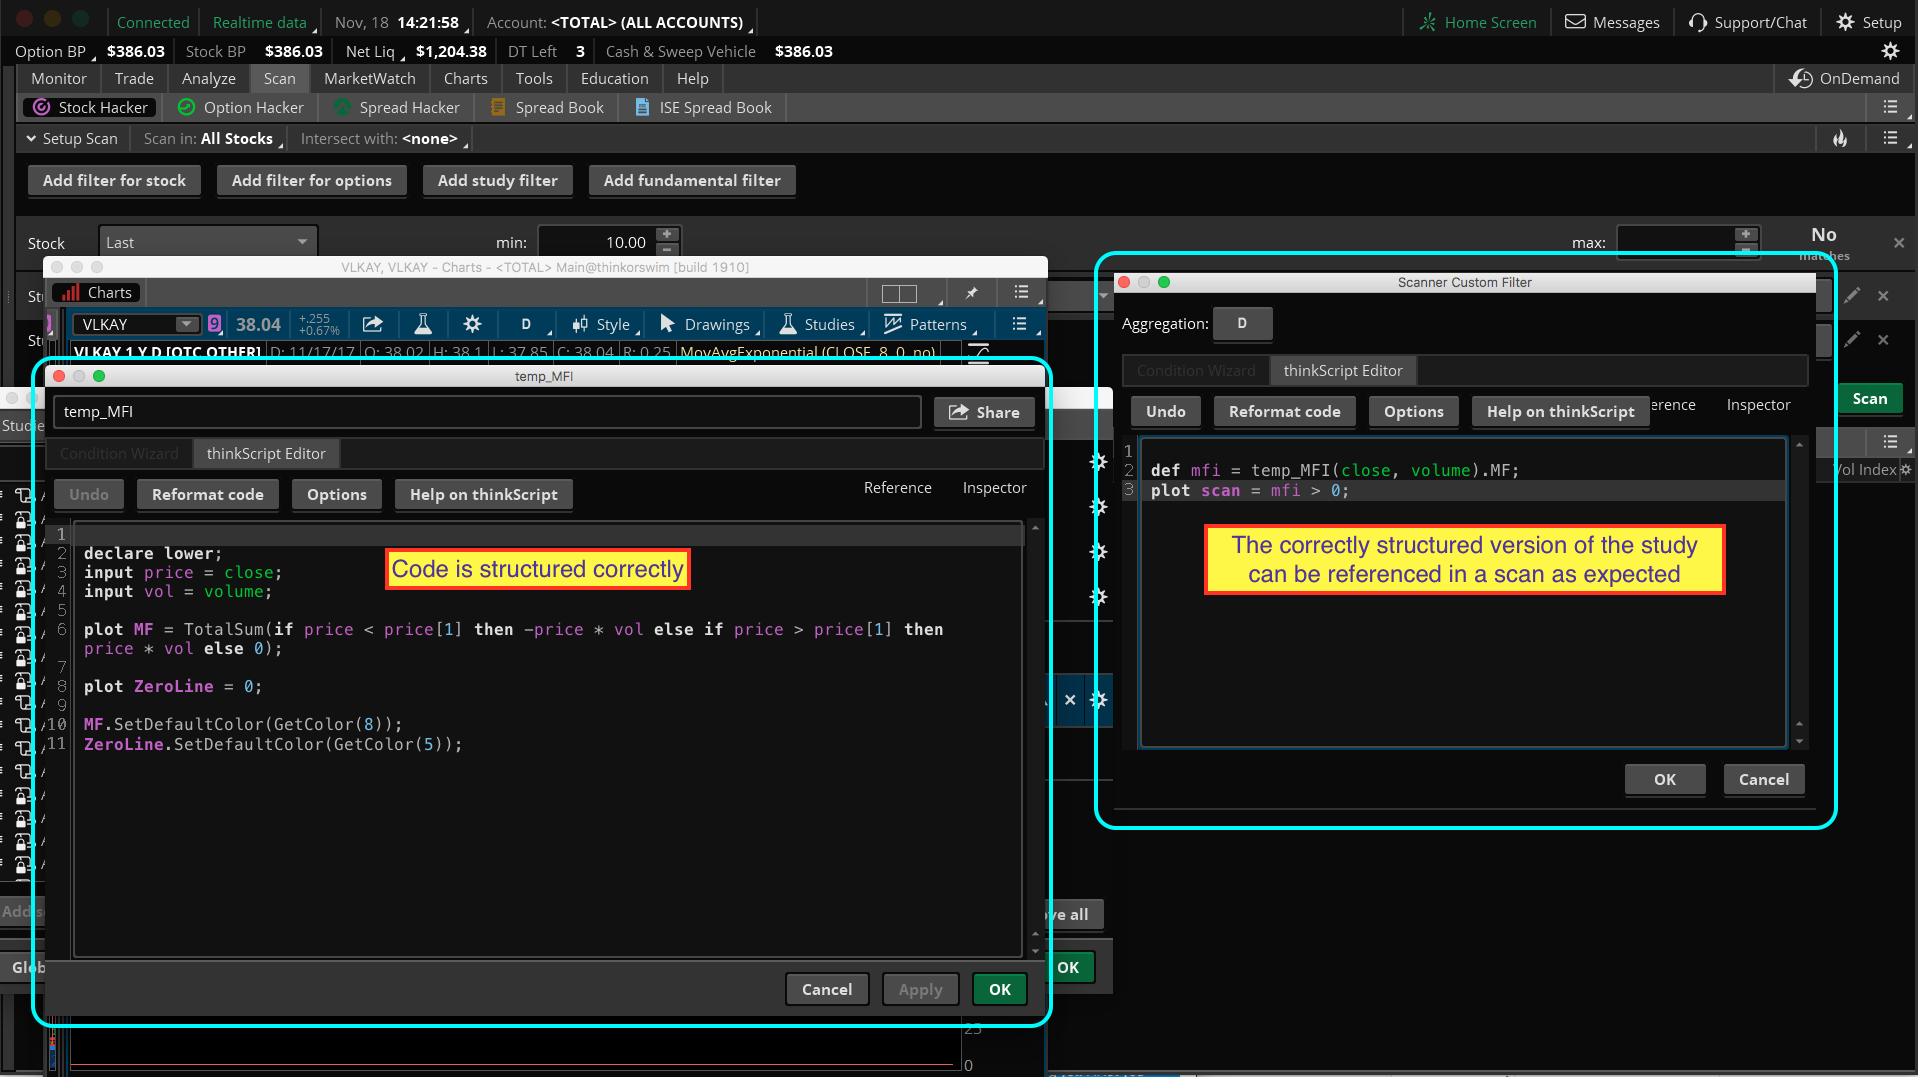Image resolution: width=1918 pixels, height=1077 pixels.
Task: Open the Trade menu tab
Action: [x=134, y=78]
